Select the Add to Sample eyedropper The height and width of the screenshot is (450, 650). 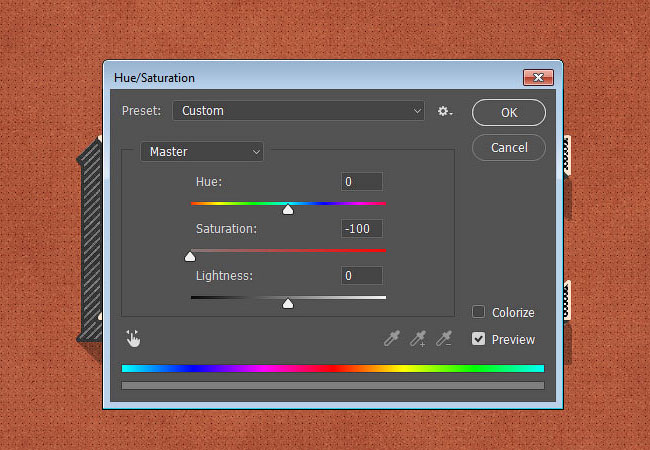coord(418,339)
